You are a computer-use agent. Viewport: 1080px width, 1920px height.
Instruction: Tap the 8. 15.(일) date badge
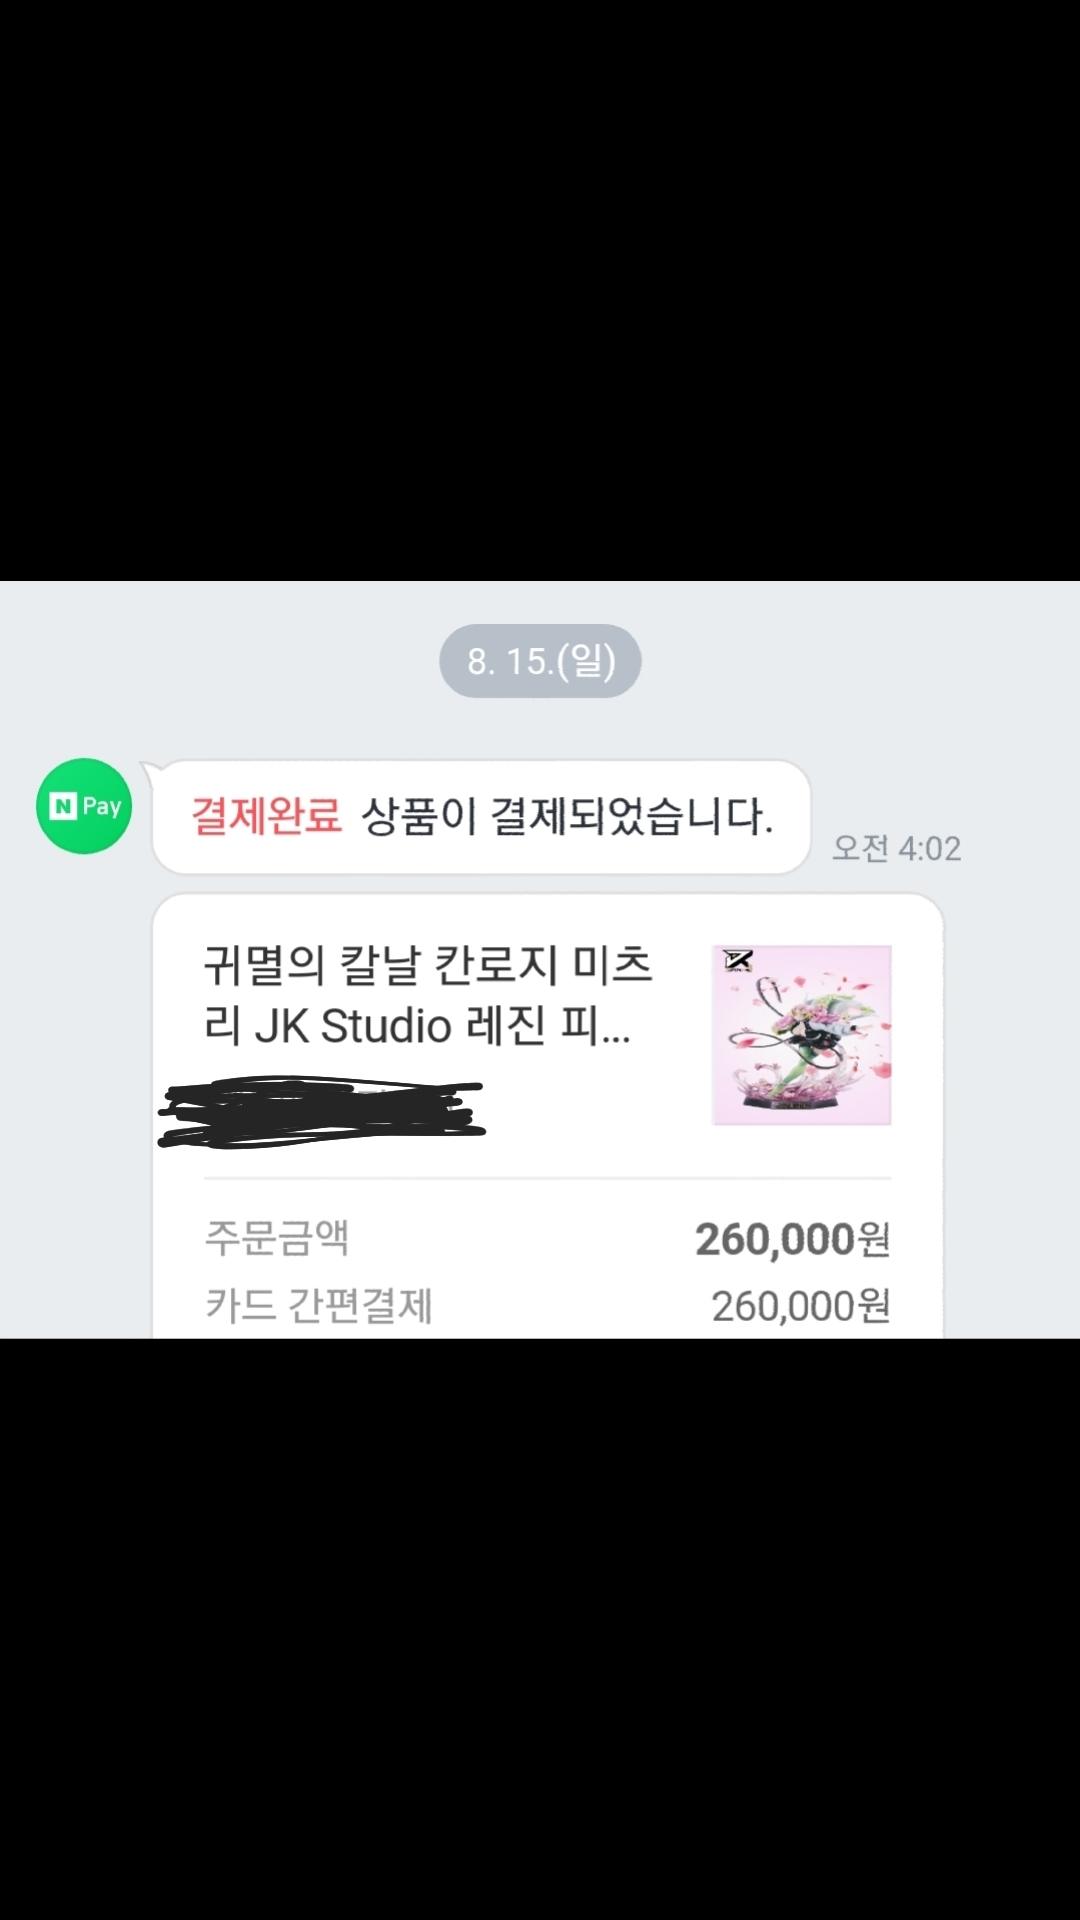[x=540, y=661]
